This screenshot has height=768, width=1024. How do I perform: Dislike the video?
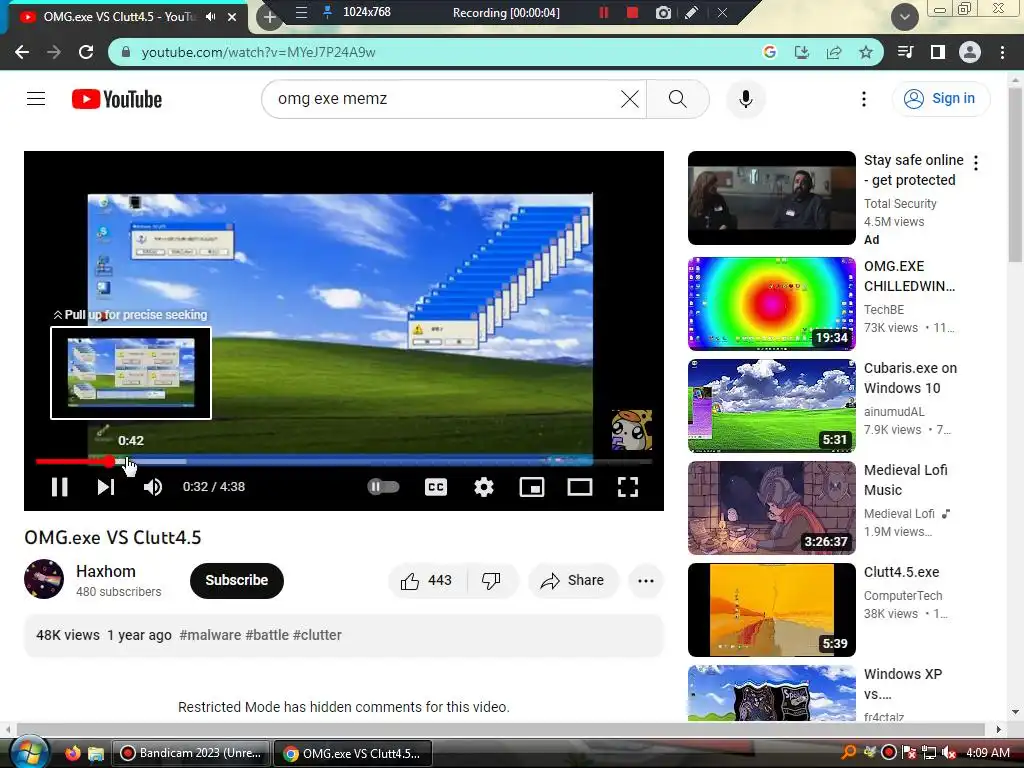coord(491,580)
